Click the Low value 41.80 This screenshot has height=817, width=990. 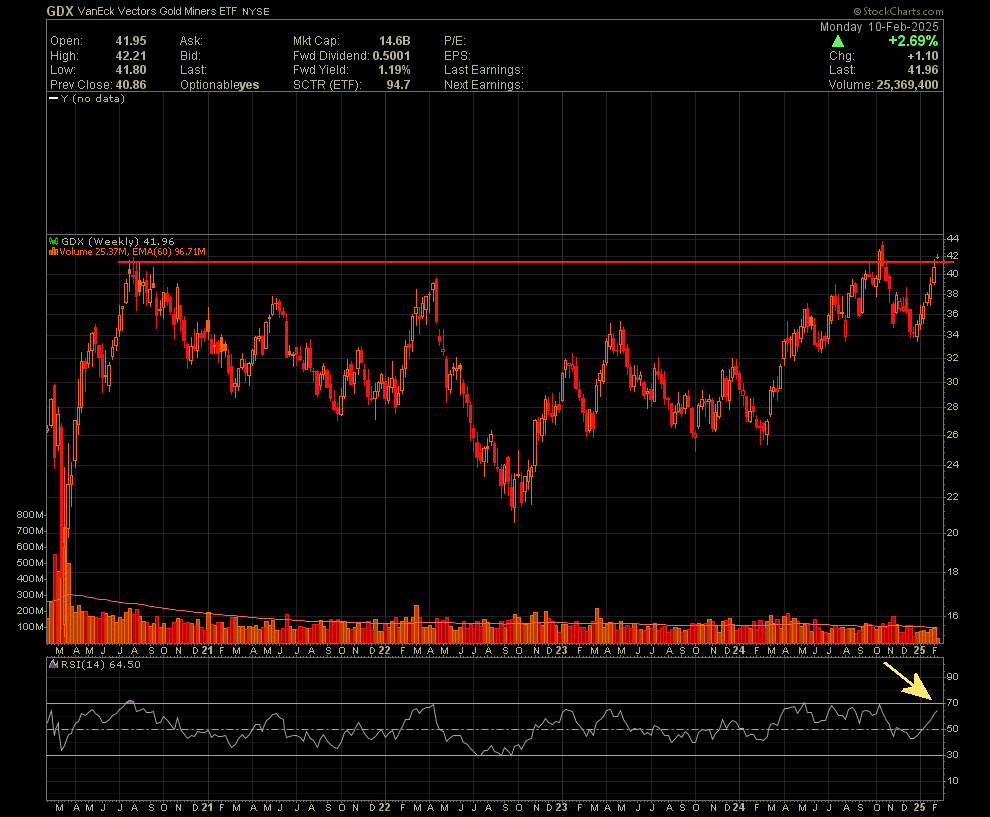point(131,70)
